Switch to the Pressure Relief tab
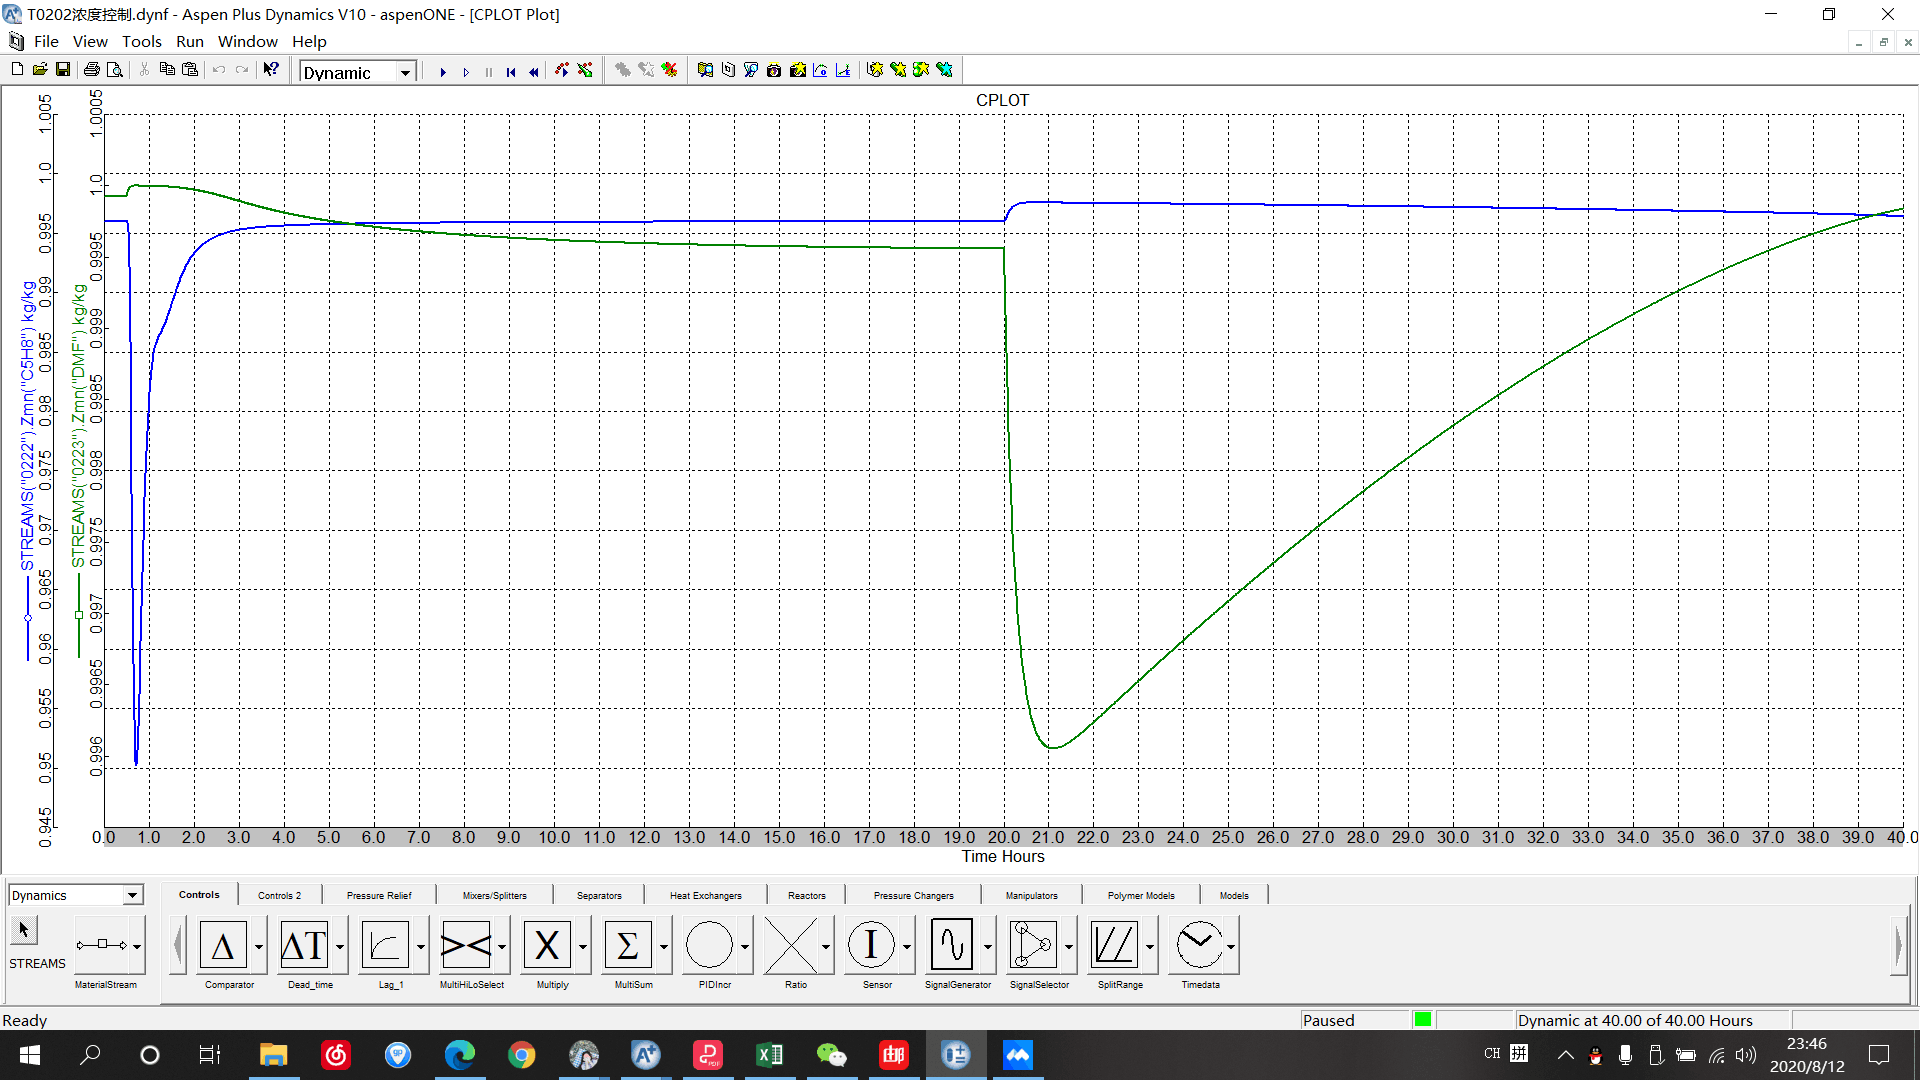Viewport: 1920px width, 1080px height. click(378, 895)
